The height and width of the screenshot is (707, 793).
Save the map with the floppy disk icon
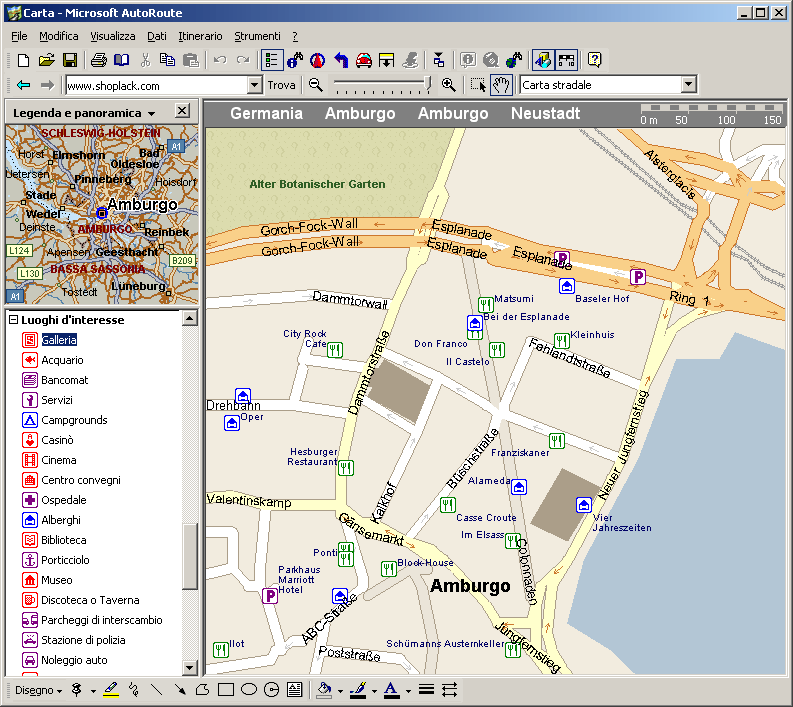click(x=70, y=60)
